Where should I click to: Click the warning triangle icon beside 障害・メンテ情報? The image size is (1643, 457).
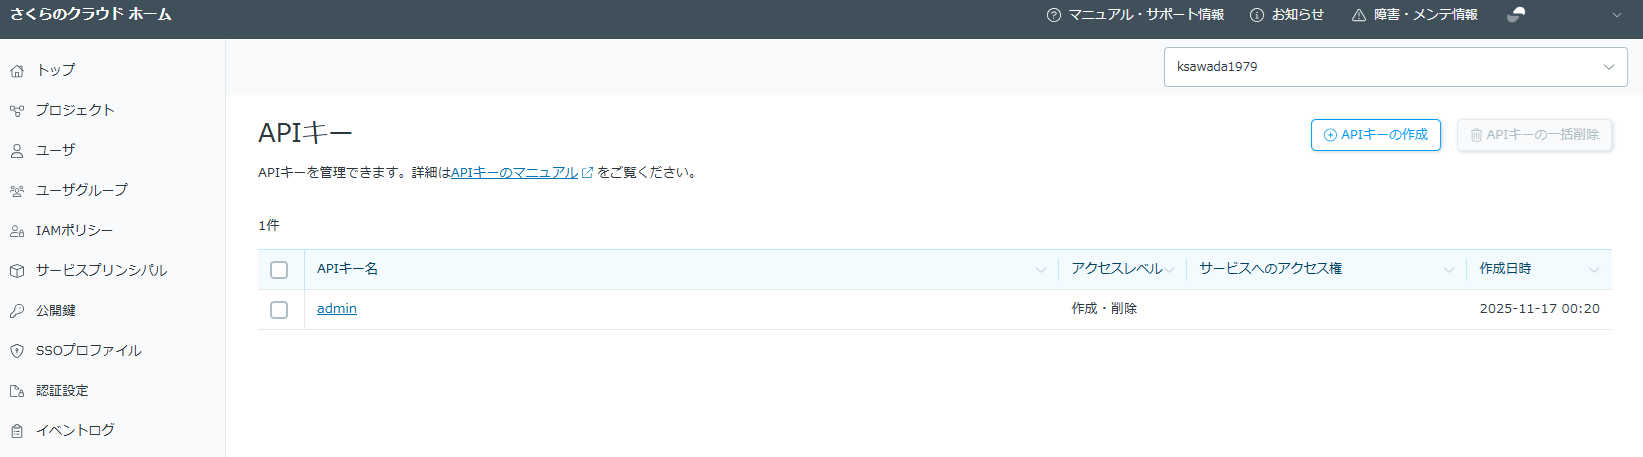(1359, 15)
